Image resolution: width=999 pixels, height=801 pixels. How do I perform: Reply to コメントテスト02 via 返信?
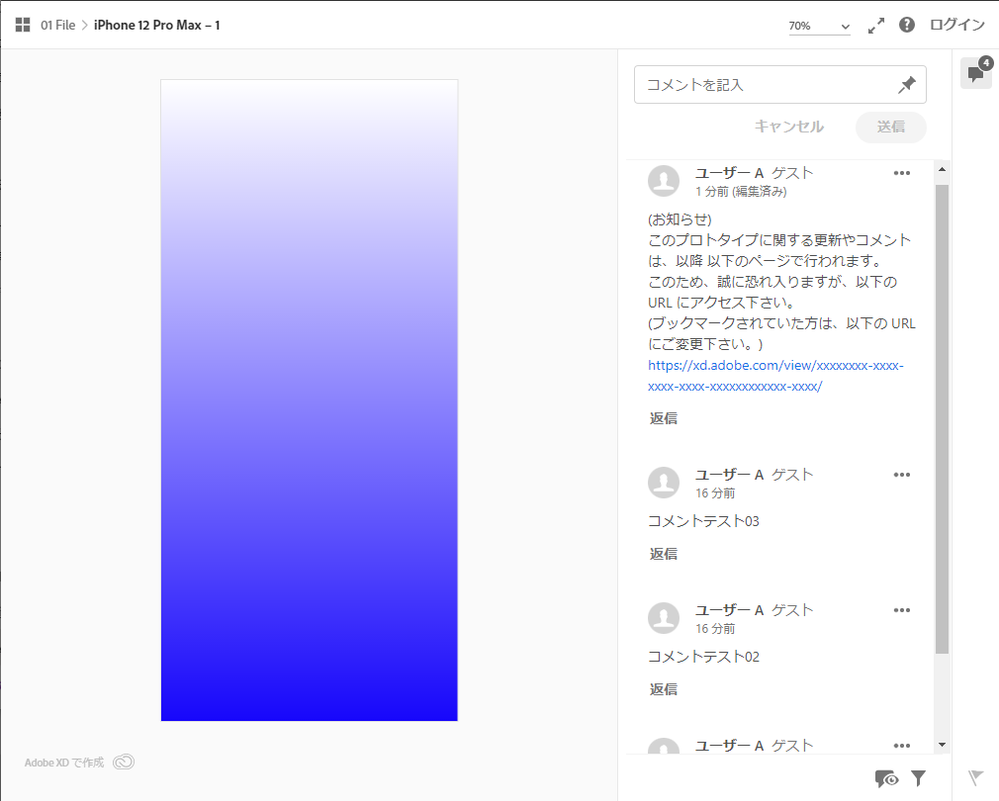[663, 688]
